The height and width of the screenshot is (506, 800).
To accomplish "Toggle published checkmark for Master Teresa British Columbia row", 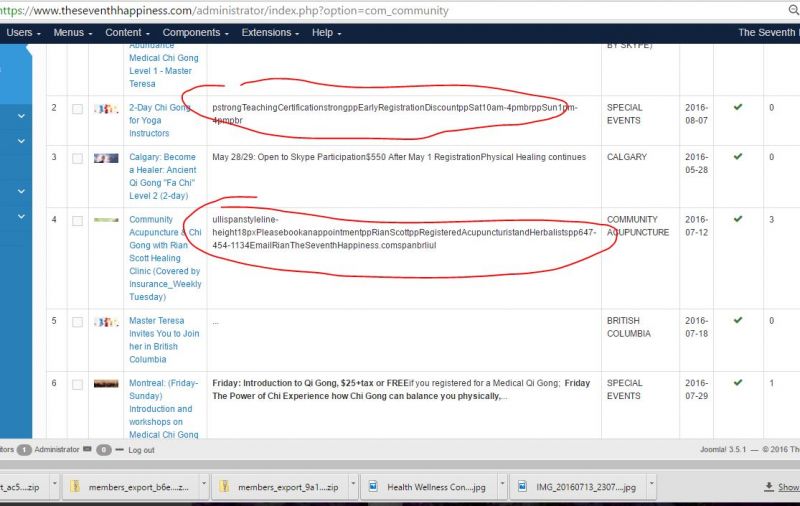I will point(738,320).
